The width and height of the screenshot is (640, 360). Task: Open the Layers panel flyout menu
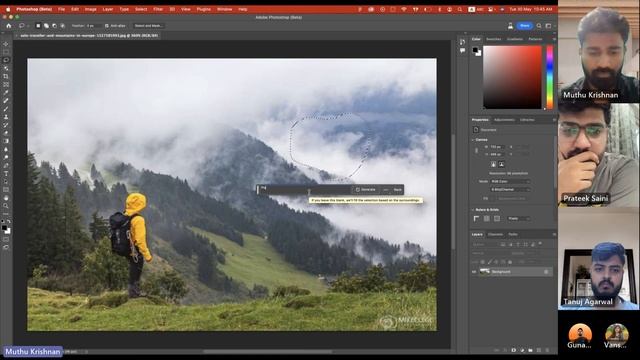pos(554,235)
